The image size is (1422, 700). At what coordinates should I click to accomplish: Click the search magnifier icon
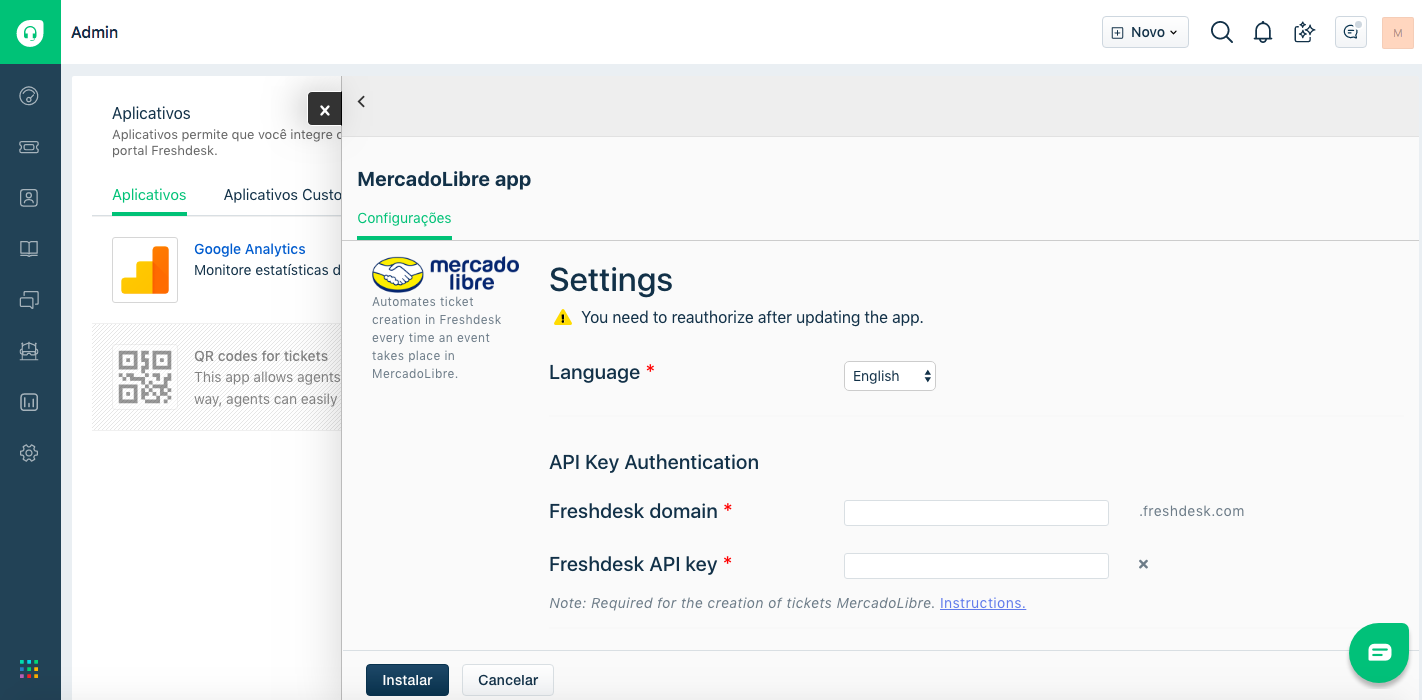[1221, 32]
